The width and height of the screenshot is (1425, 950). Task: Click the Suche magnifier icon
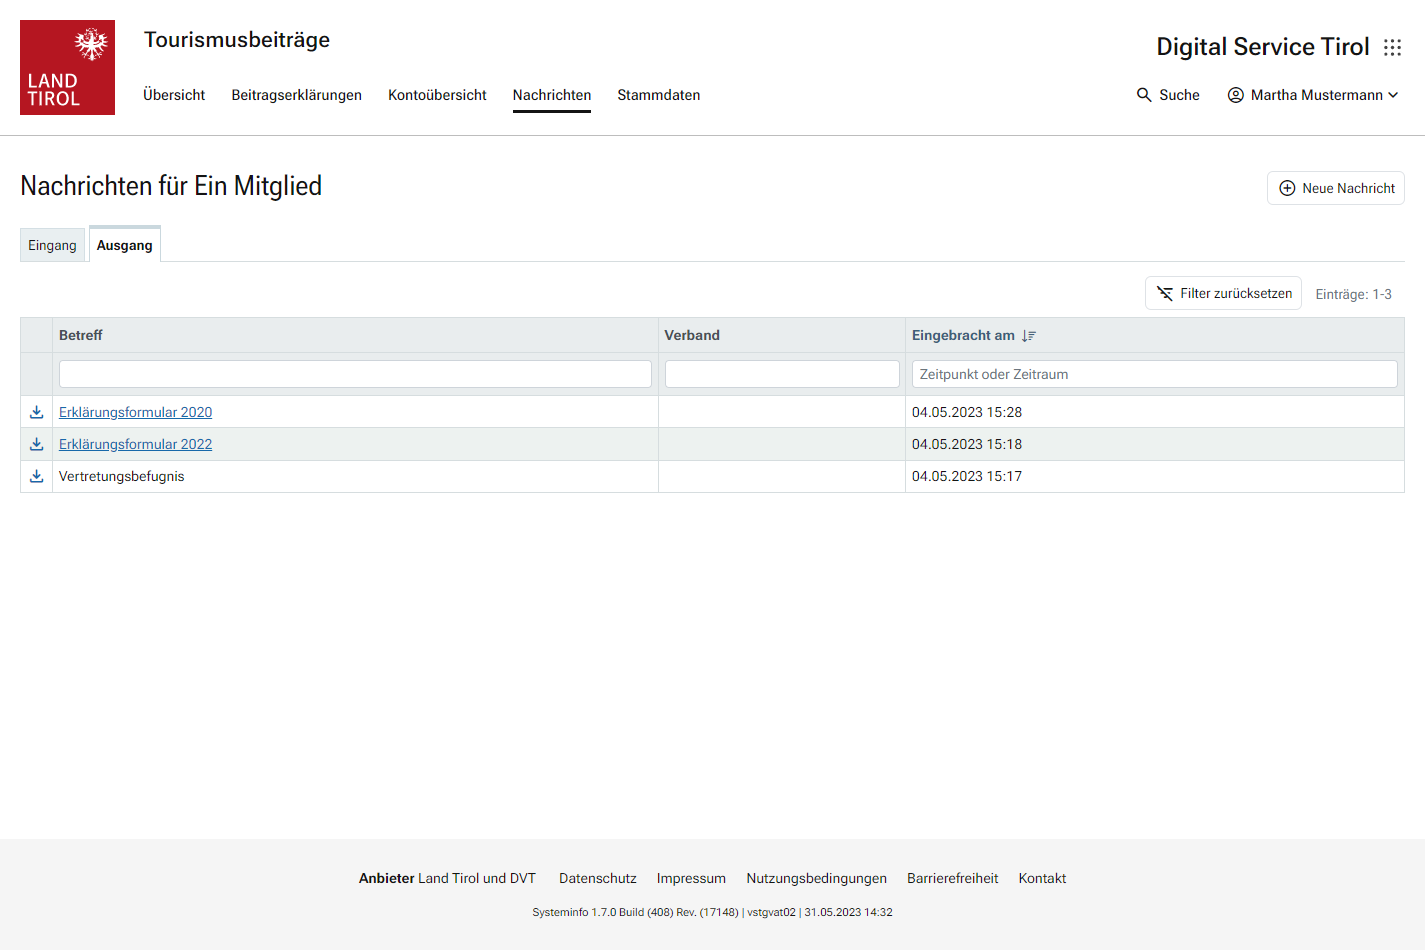[x=1144, y=95]
